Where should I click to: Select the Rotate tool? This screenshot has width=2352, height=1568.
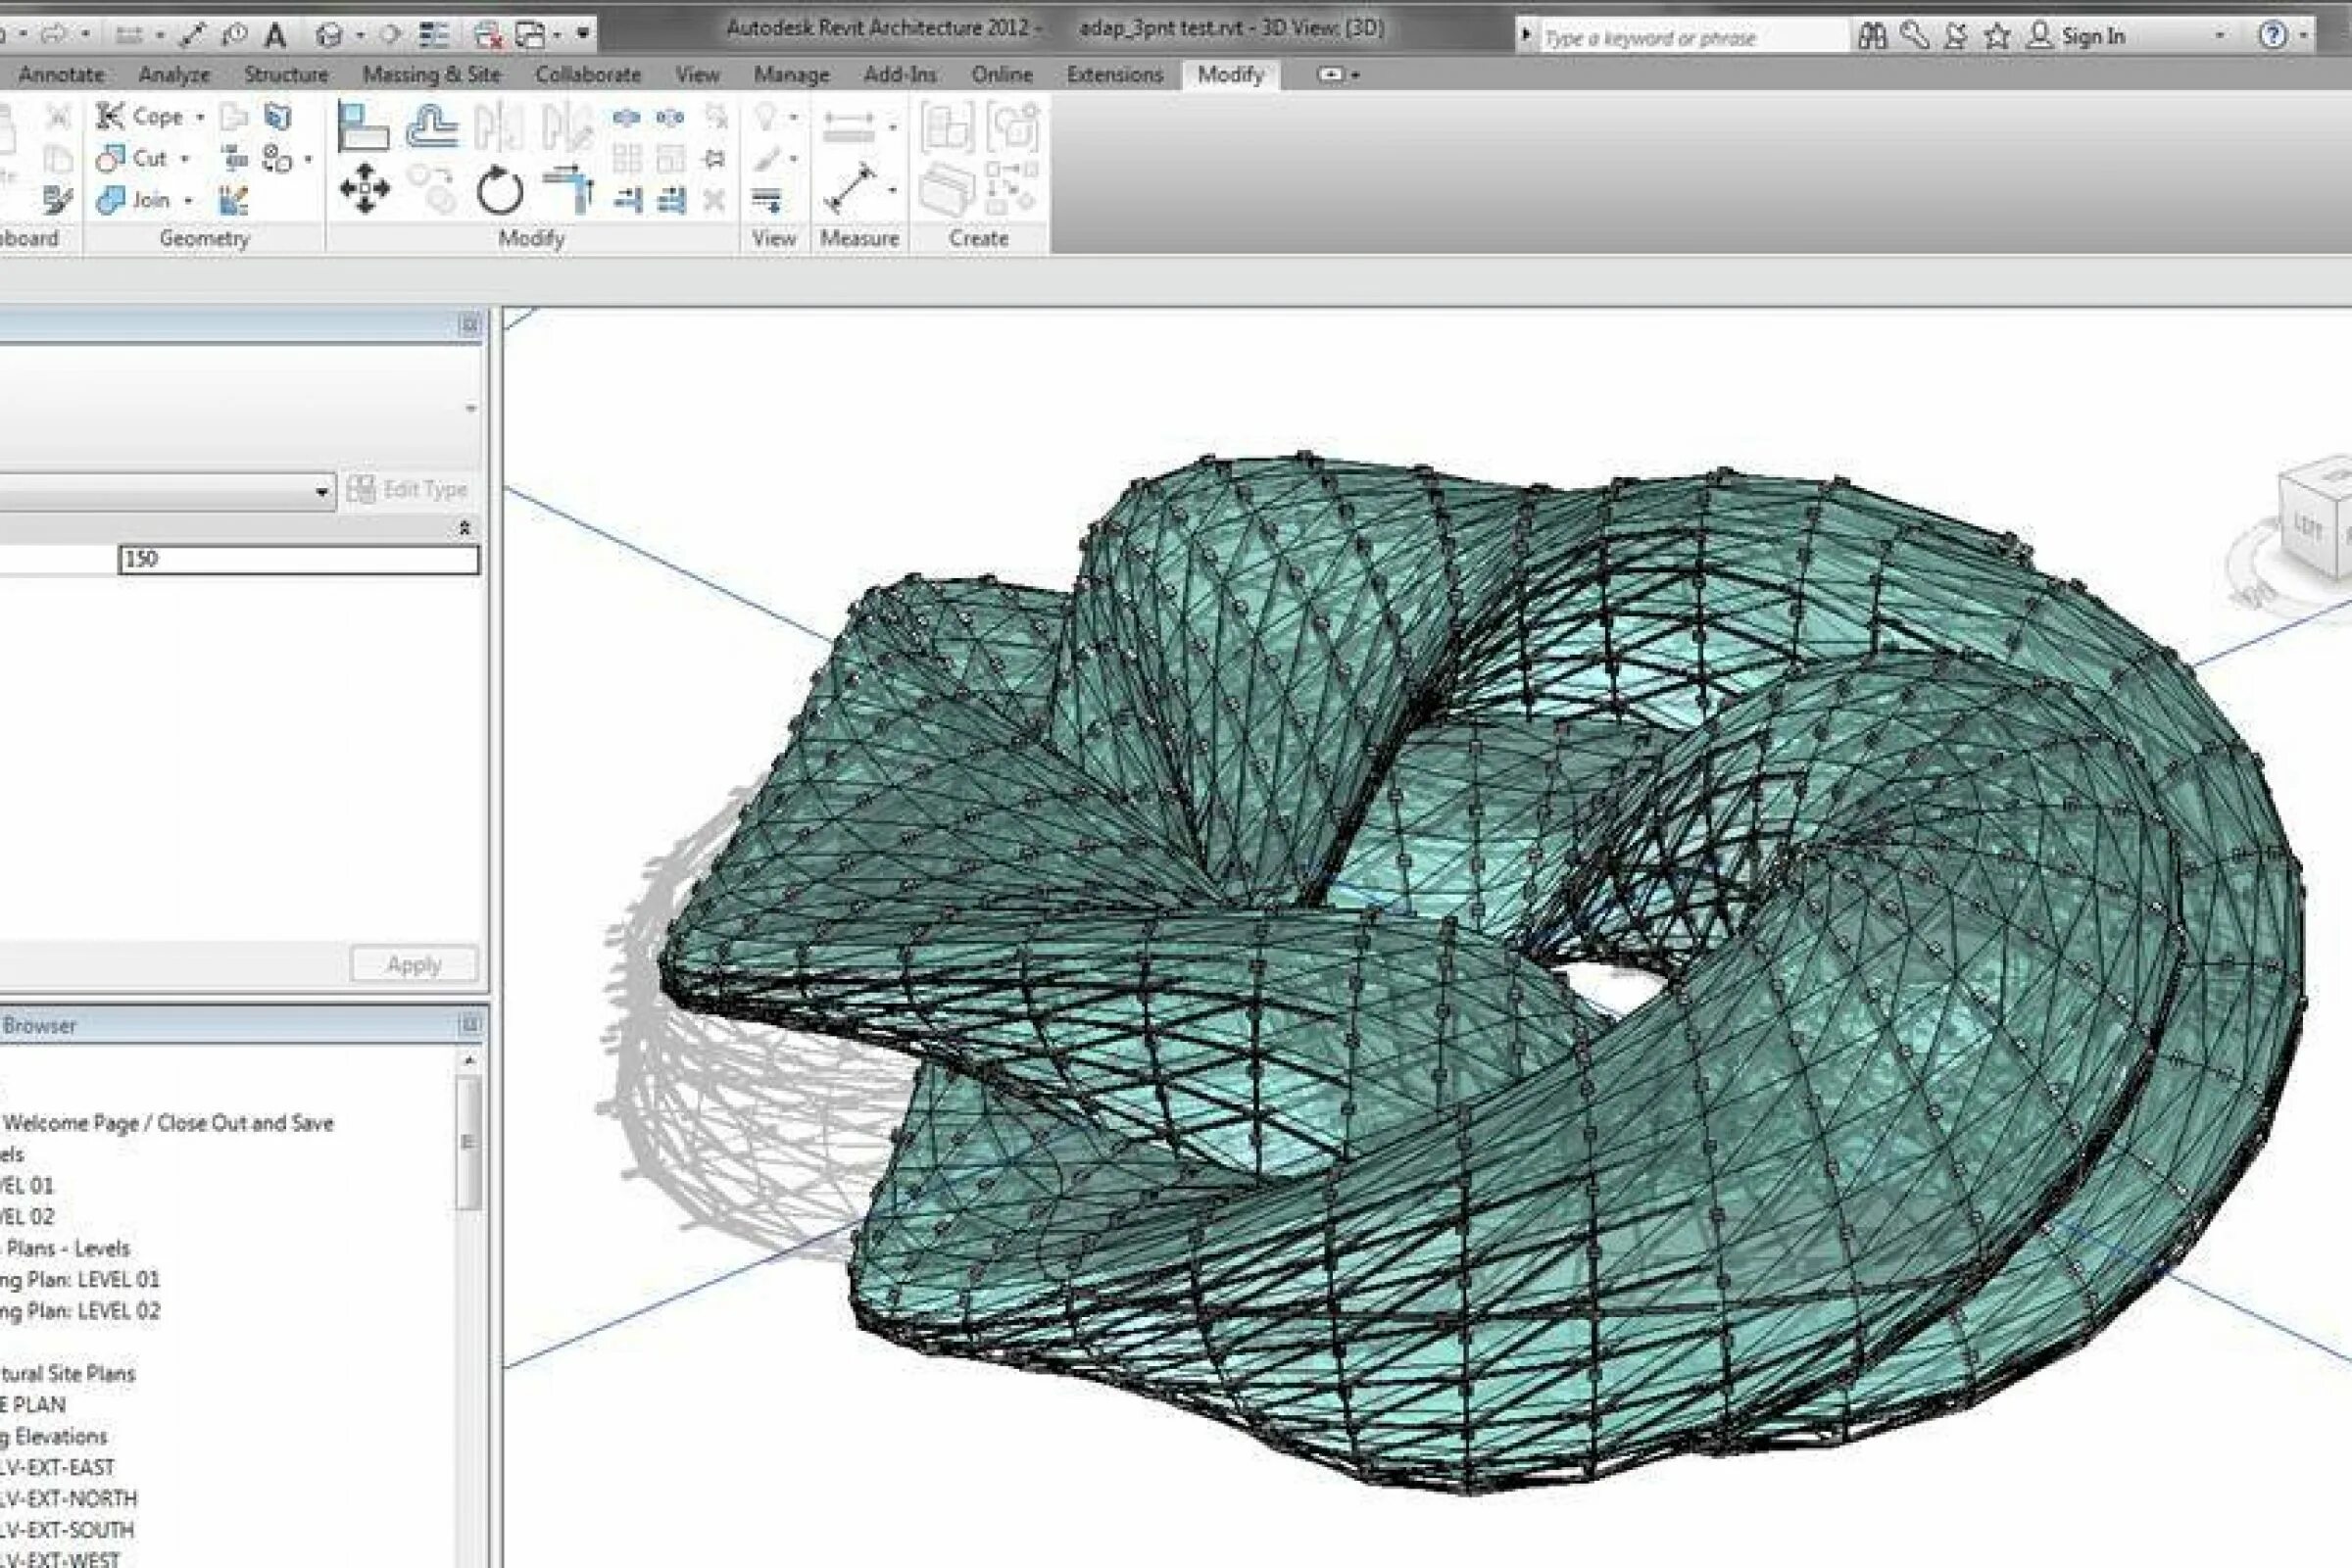click(499, 191)
